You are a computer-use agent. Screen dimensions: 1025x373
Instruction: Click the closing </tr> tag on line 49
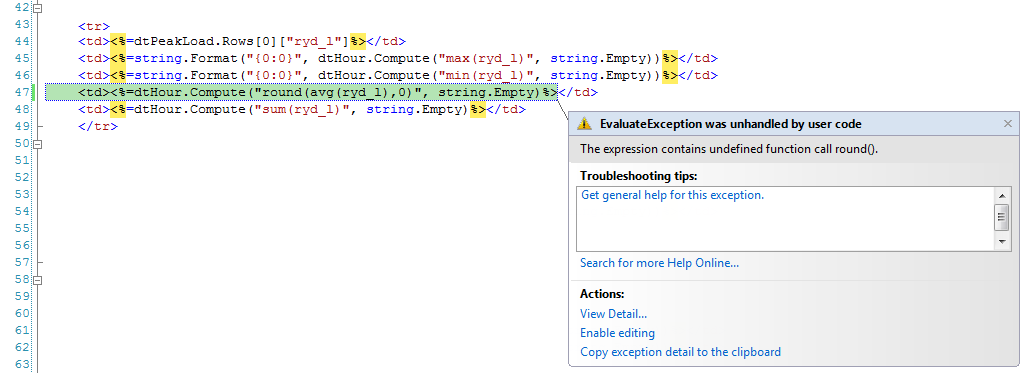tap(98, 126)
